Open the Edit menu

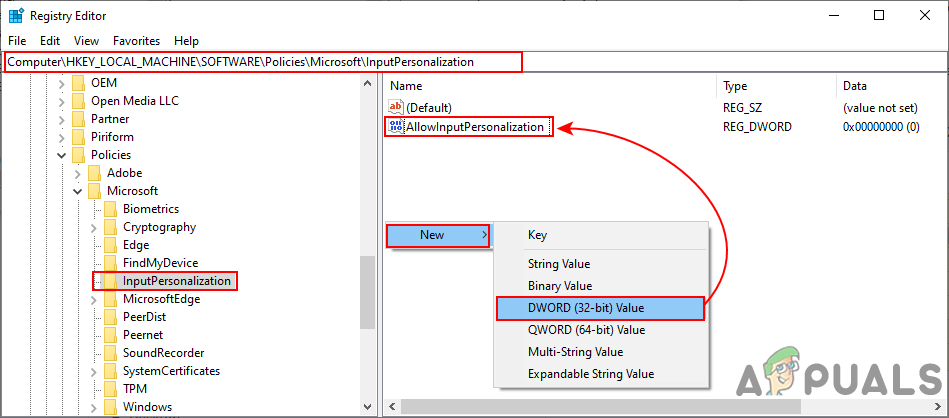click(50, 41)
